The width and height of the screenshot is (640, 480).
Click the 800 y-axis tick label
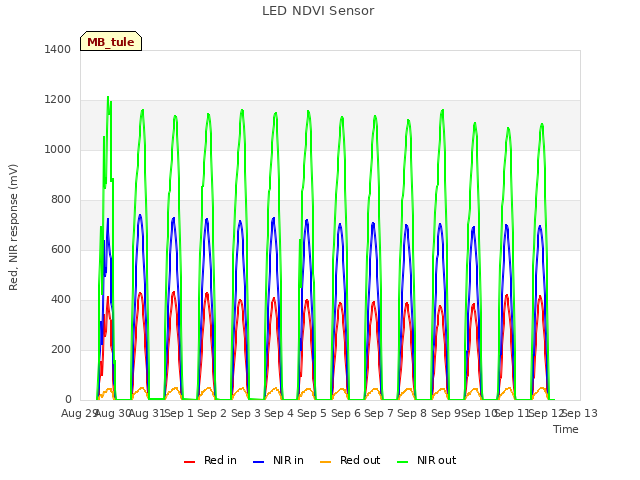point(61,200)
